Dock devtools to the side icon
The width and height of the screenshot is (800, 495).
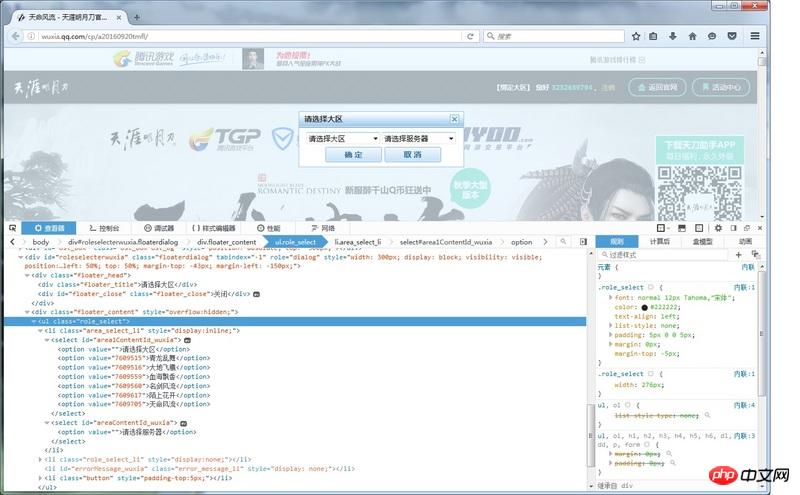click(x=734, y=228)
